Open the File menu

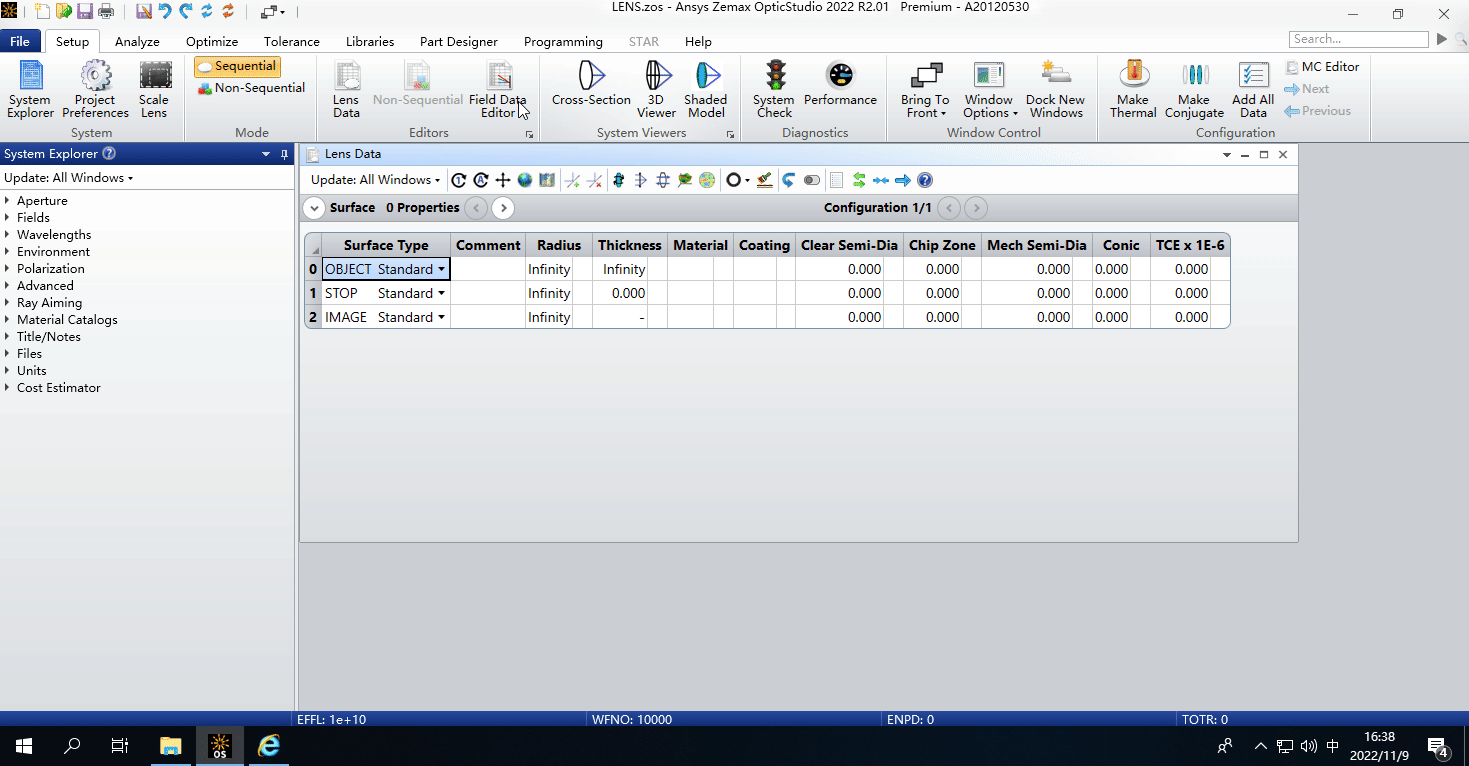(20, 41)
